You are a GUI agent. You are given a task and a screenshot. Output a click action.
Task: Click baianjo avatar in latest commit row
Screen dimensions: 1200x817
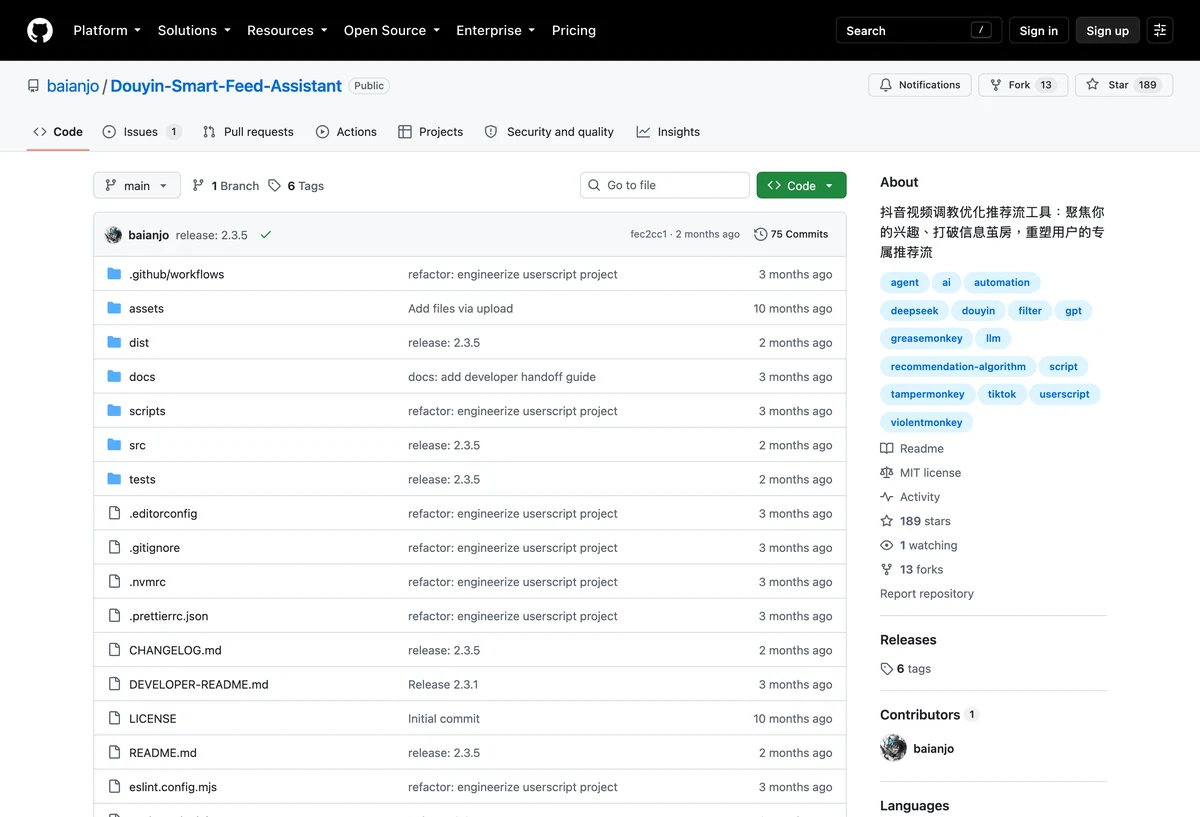coord(114,235)
